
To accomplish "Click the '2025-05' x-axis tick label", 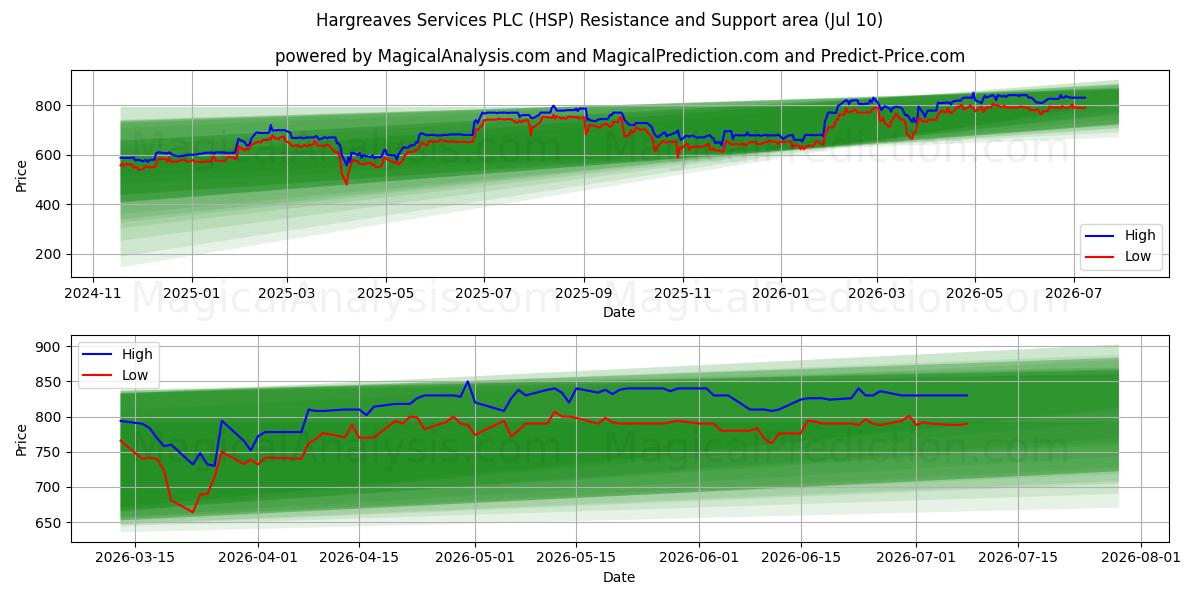I will click(386, 294).
